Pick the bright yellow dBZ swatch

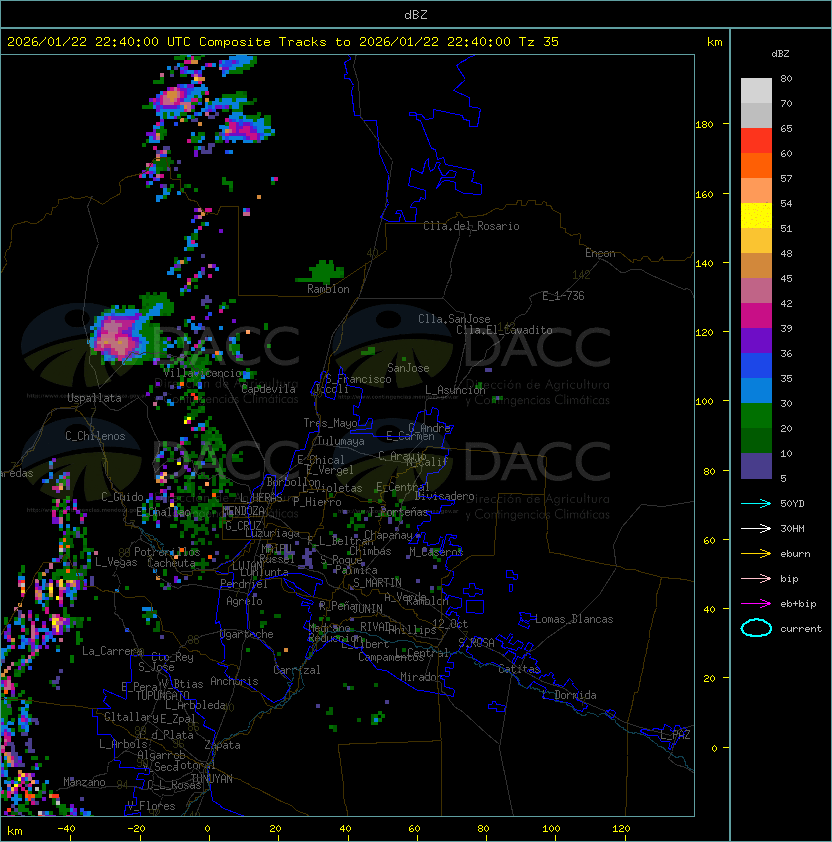click(756, 215)
